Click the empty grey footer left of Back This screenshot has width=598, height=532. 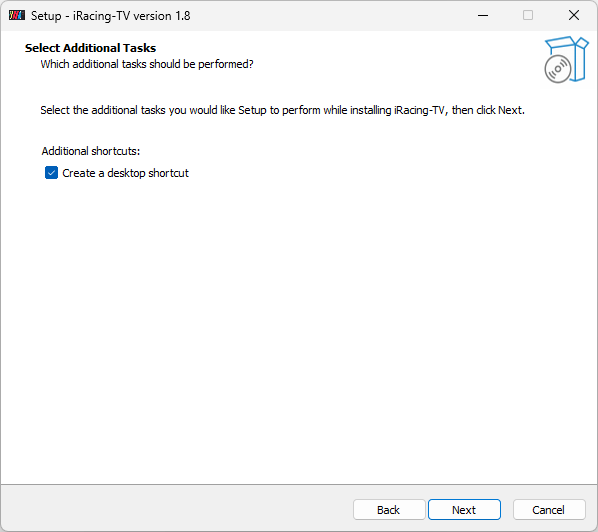[x=177, y=508]
